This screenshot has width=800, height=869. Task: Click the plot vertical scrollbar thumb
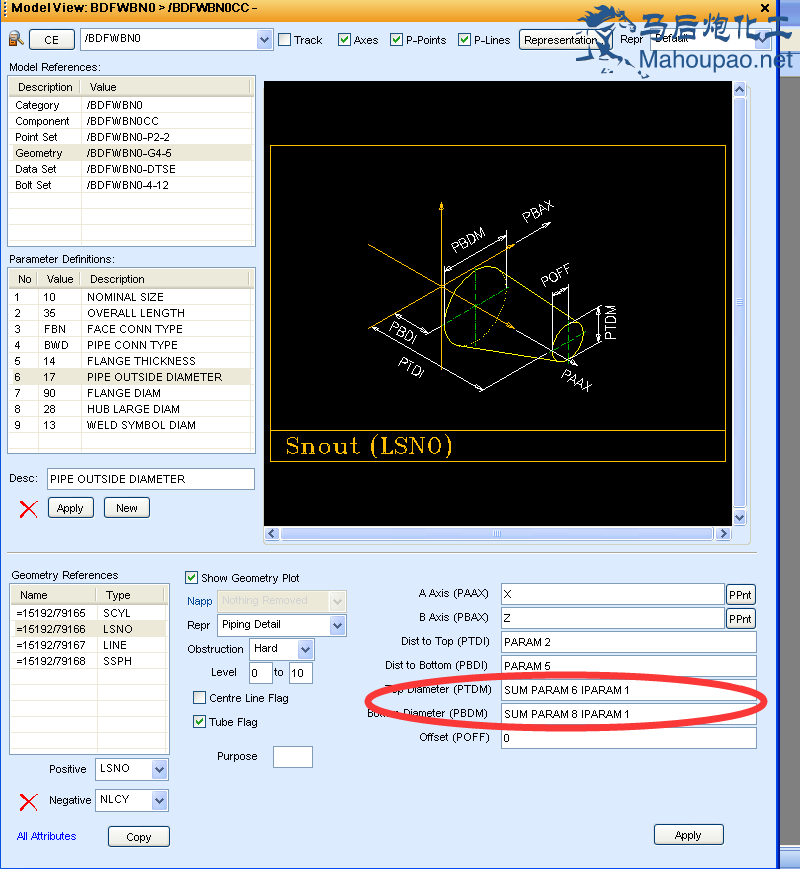[740, 302]
